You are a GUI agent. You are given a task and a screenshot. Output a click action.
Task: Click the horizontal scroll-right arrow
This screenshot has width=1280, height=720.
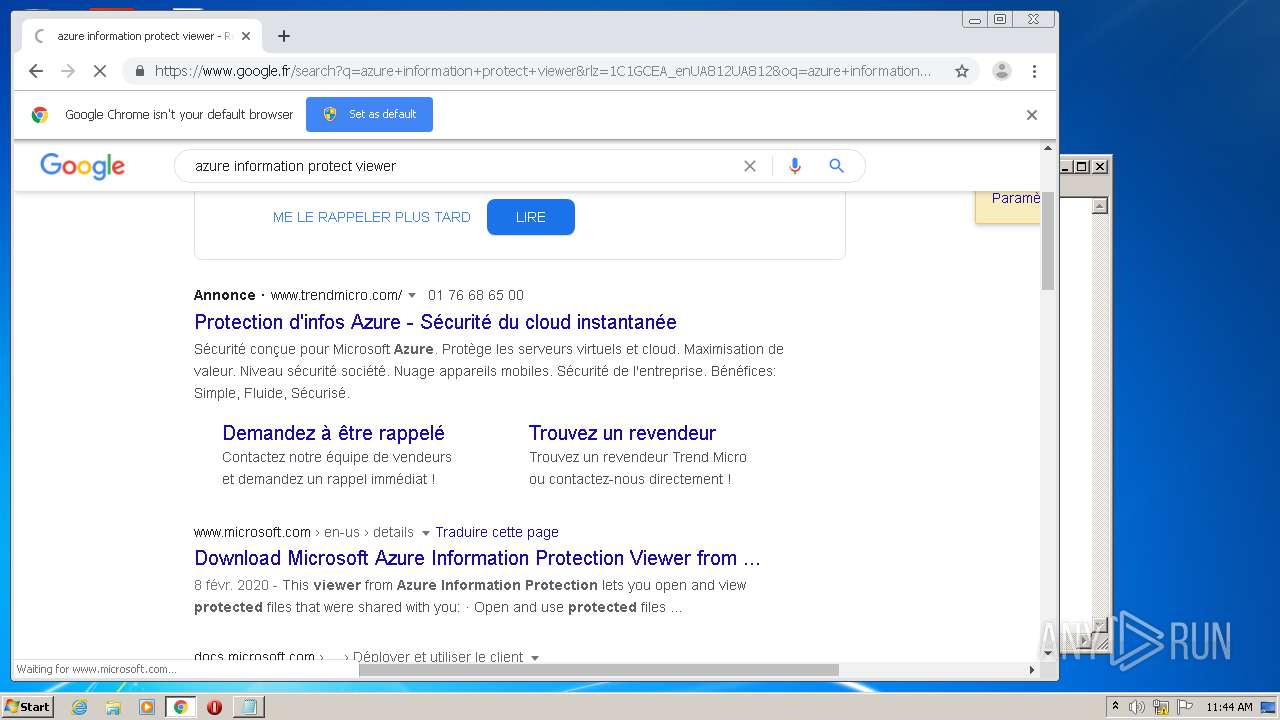click(1032, 670)
